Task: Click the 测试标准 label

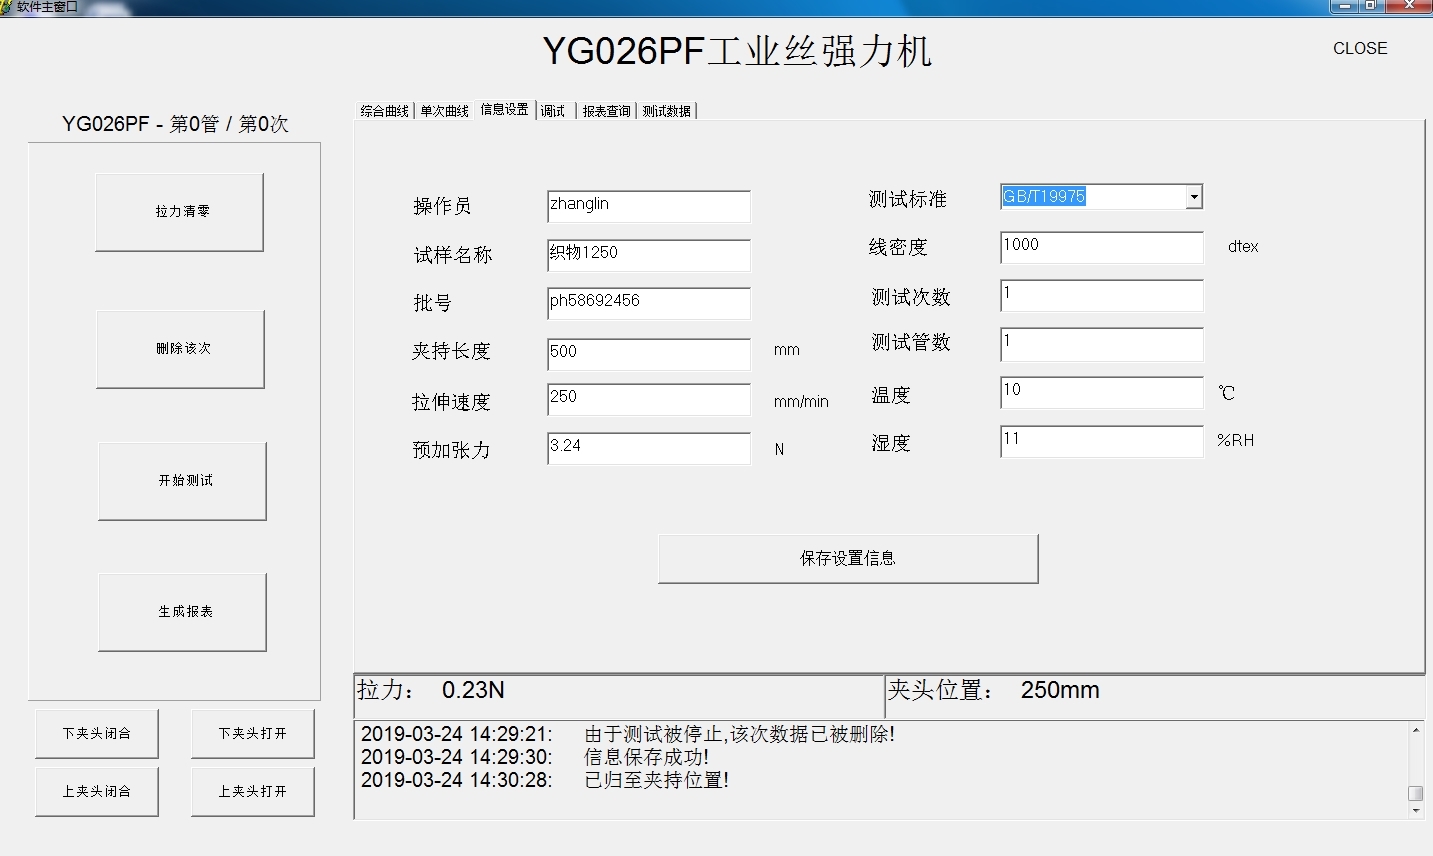Action: click(907, 199)
